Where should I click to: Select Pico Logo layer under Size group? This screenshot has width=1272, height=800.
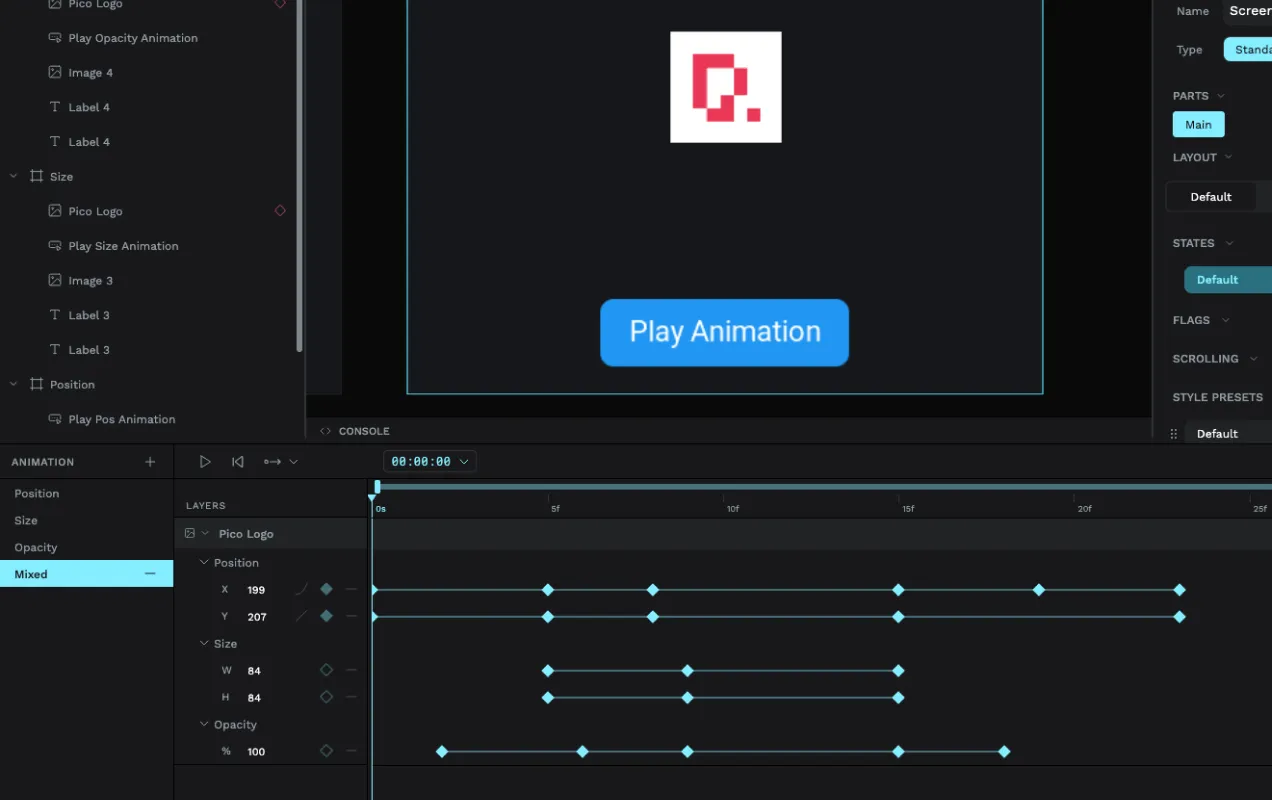pos(95,212)
